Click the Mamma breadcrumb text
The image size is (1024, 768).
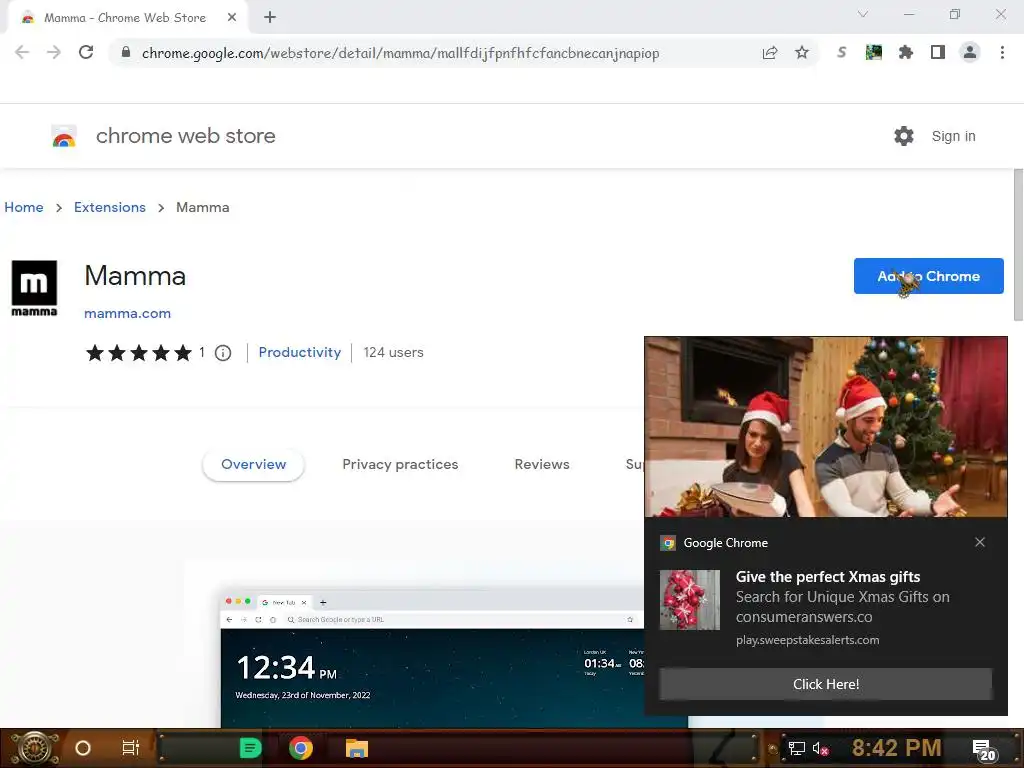pyautogui.click(x=202, y=208)
